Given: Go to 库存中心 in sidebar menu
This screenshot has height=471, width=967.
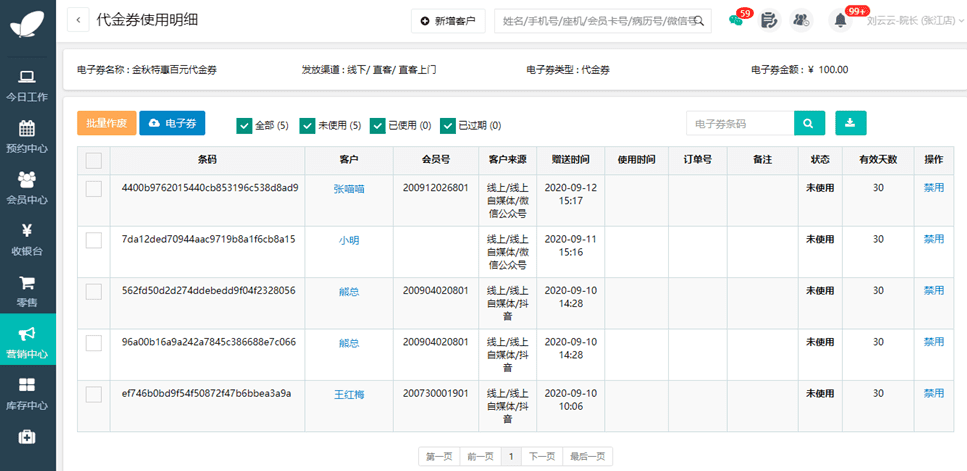Looking at the screenshot, I should click(27, 393).
